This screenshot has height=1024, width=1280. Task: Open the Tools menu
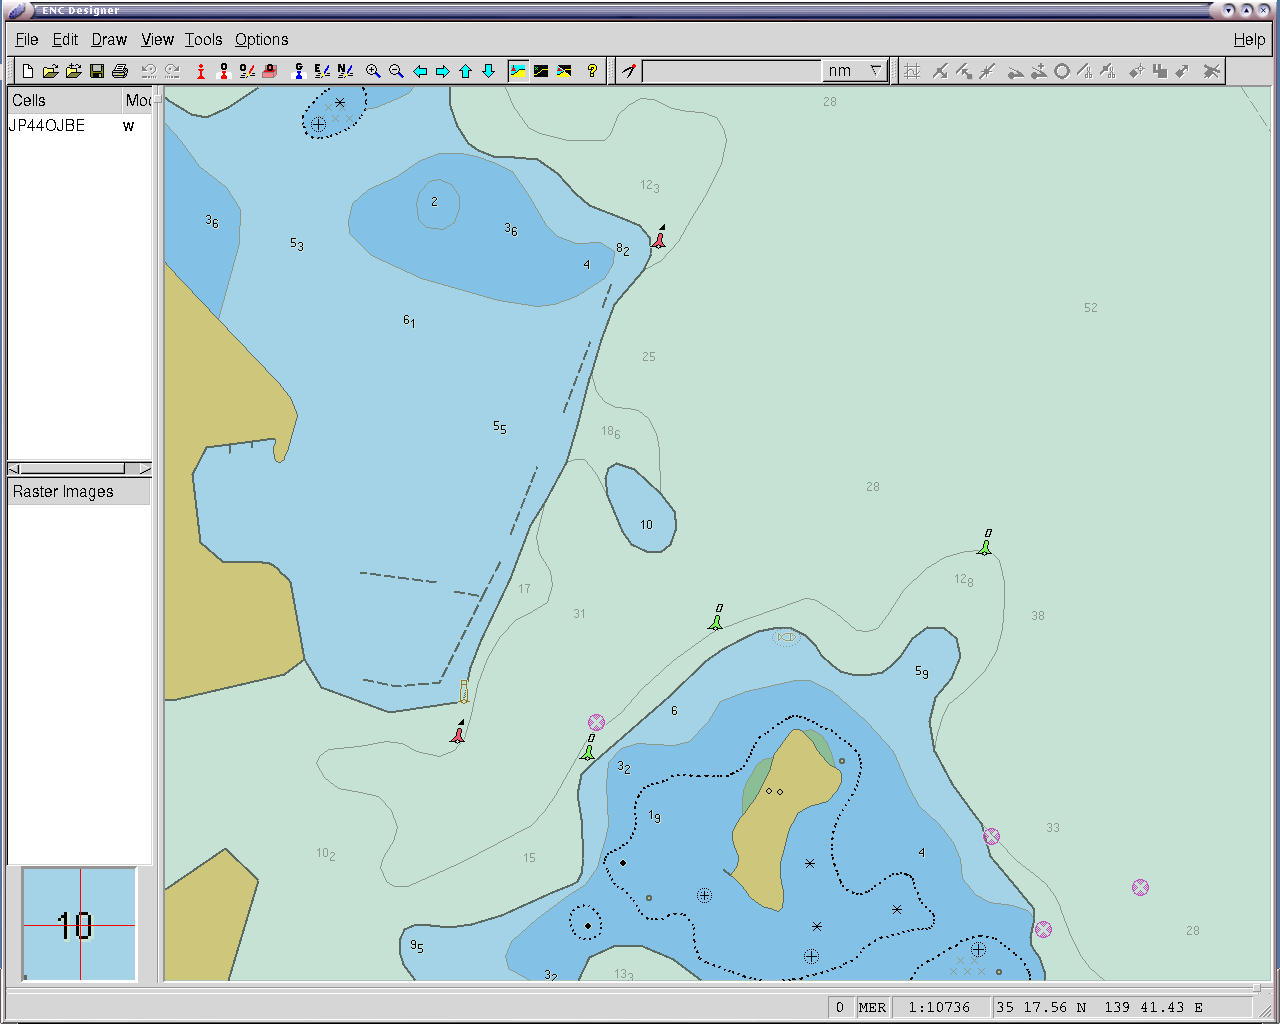[203, 40]
